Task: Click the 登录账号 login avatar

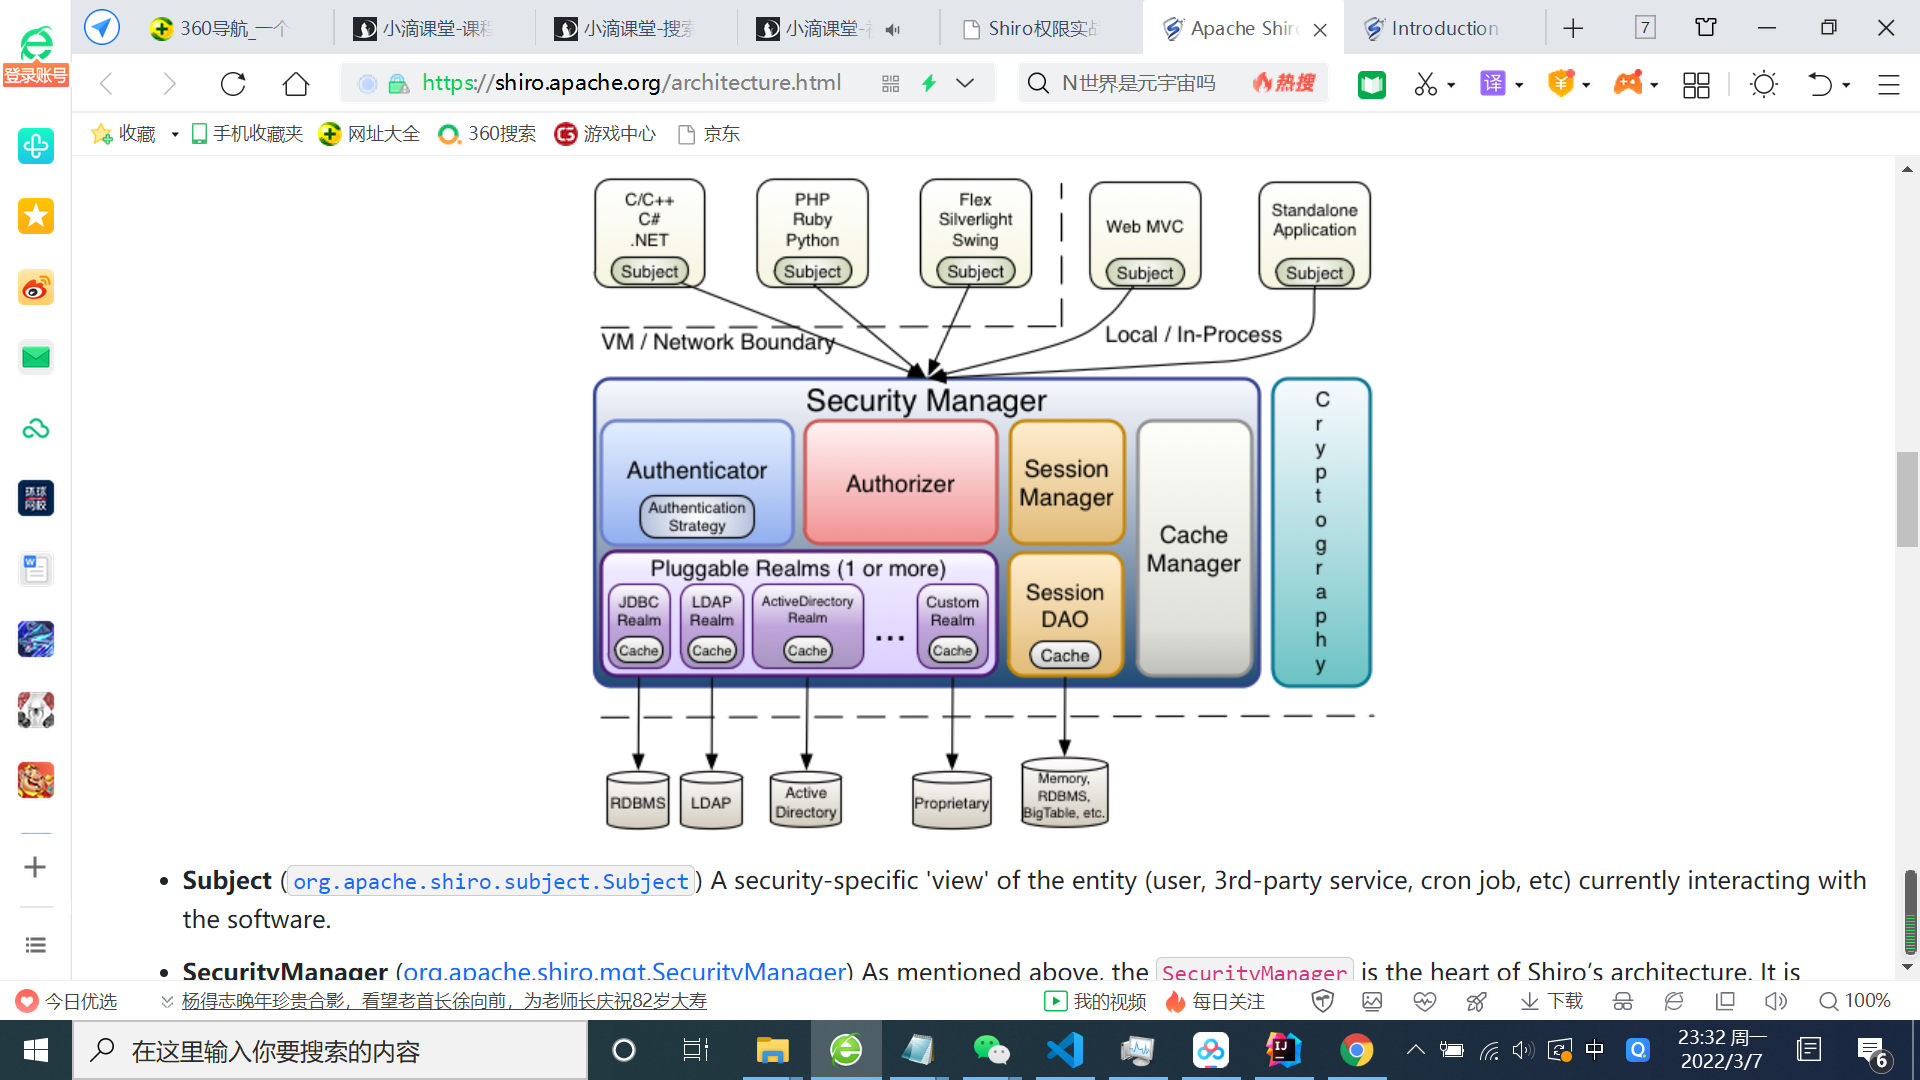Action: coord(36,56)
